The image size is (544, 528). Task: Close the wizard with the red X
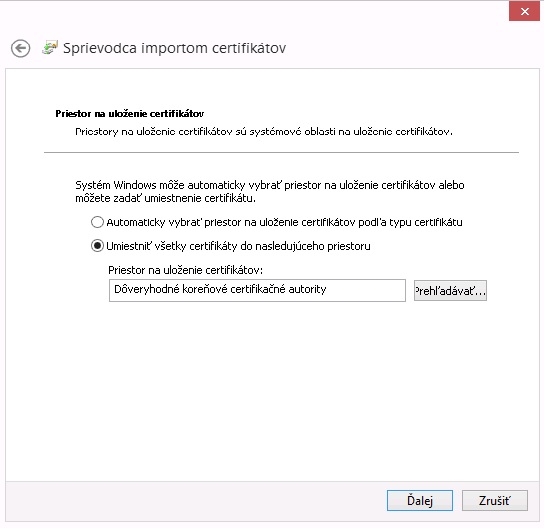click(x=524, y=11)
